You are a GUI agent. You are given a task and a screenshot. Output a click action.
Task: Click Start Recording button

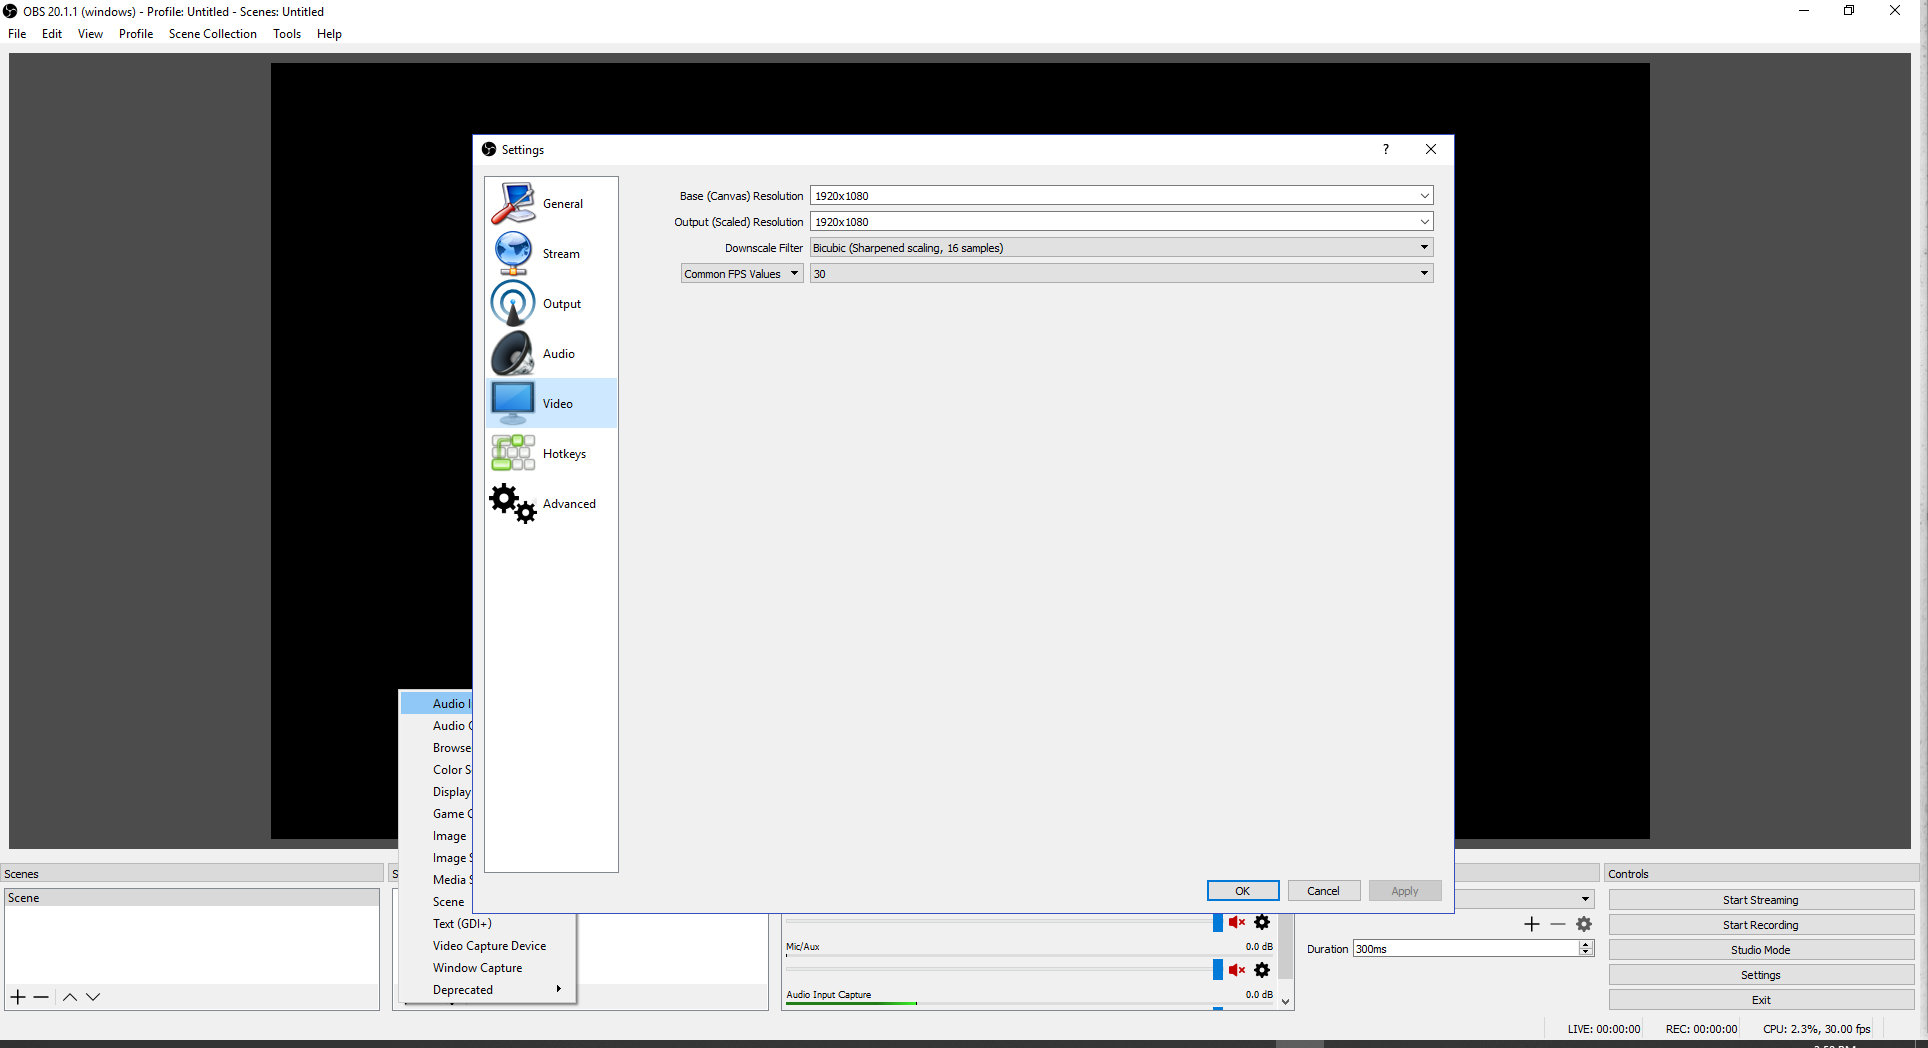tap(1761, 925)
